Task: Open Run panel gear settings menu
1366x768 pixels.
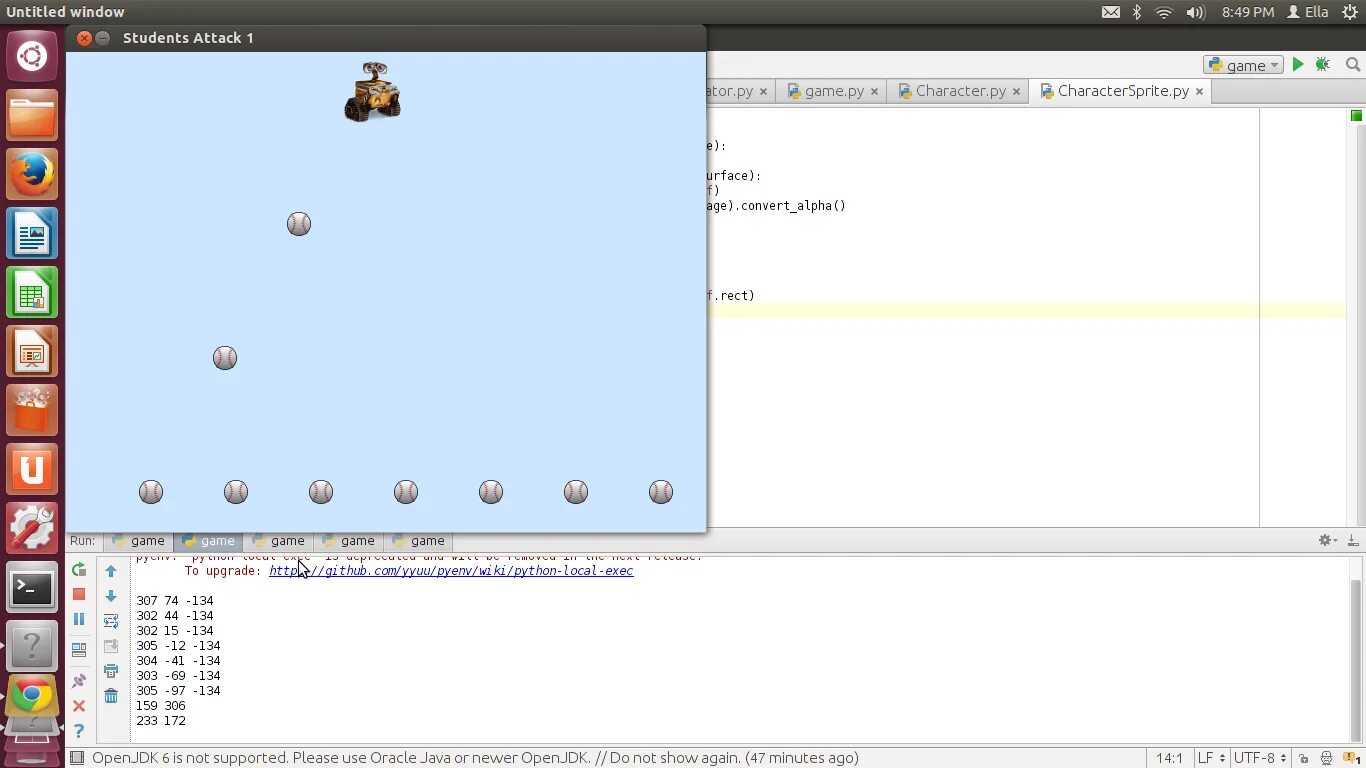Action: click(1328, 540)
